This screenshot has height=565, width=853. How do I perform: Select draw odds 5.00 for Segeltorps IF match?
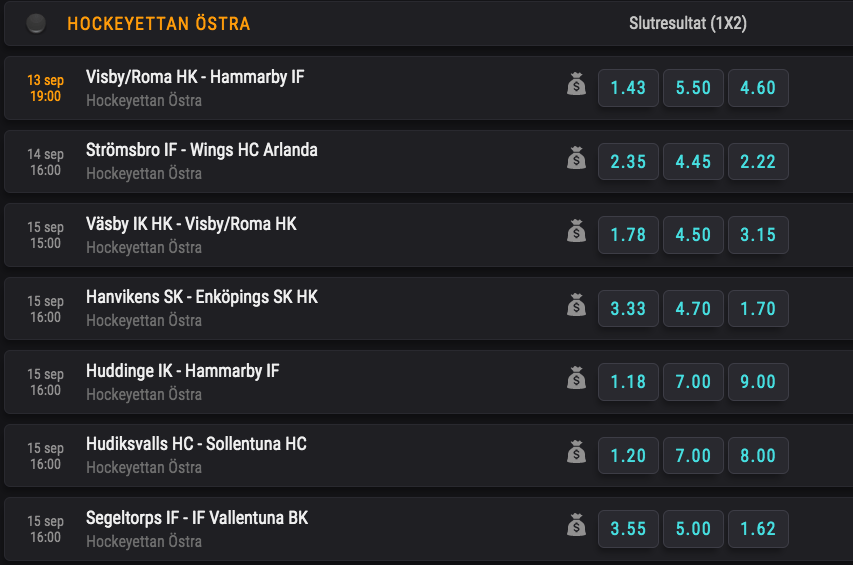[x=693, y=529]
